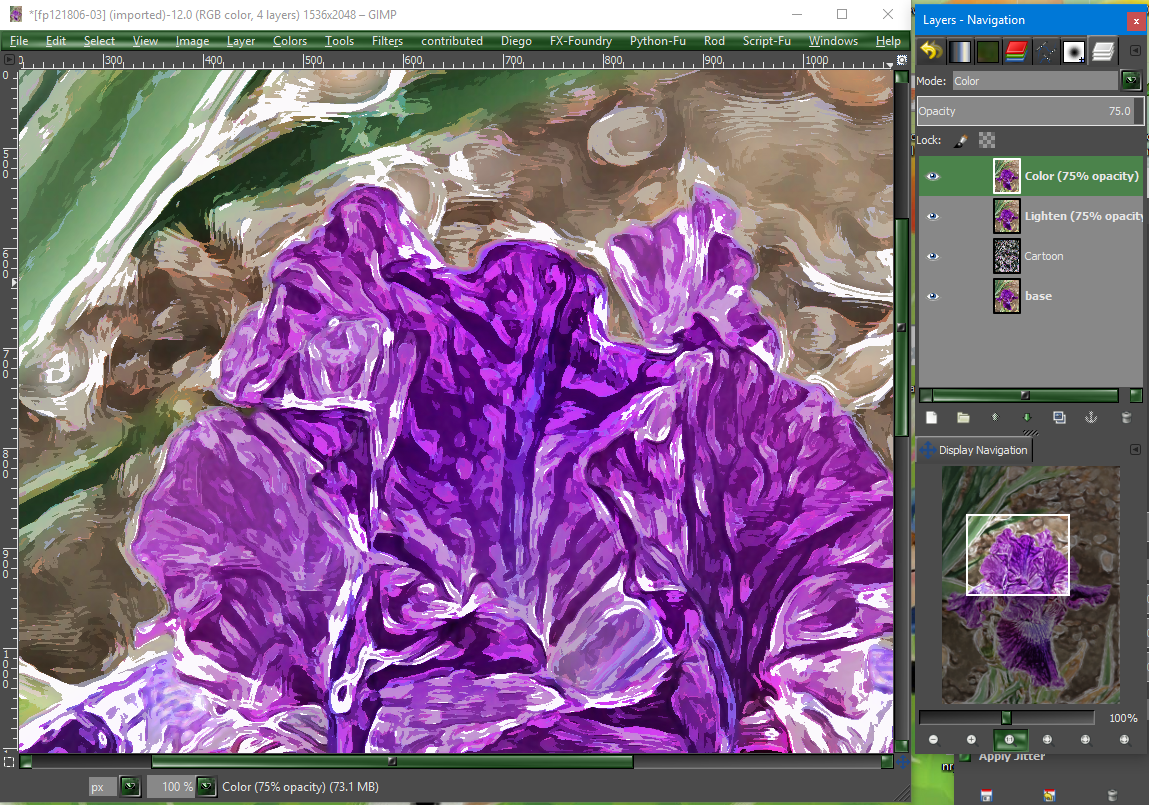Viewport: 1149px width, 805px height.
Task: Click Fit Image in Window zoom icon
Action: click(x=1047, y=740)
